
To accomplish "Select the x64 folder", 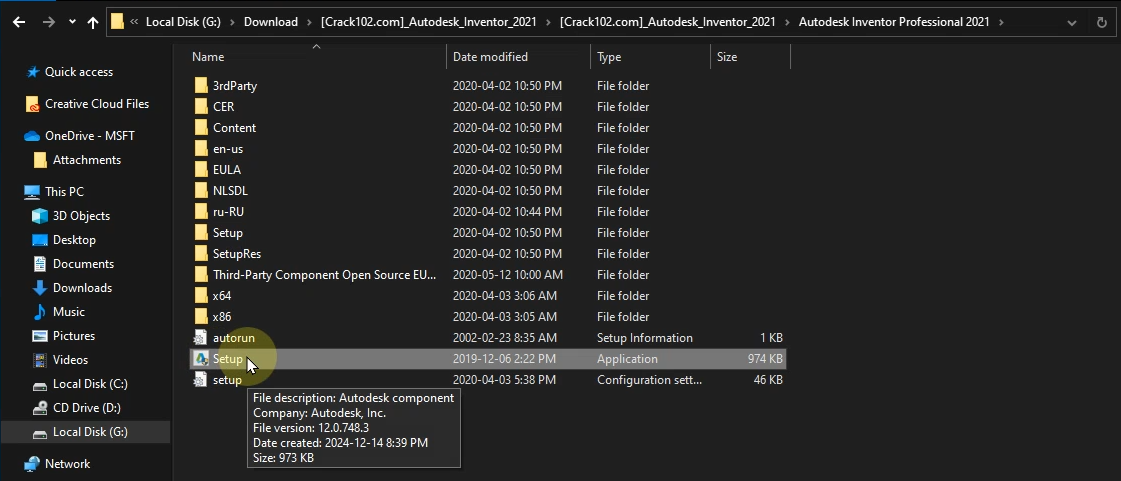I will coord(222,296).
